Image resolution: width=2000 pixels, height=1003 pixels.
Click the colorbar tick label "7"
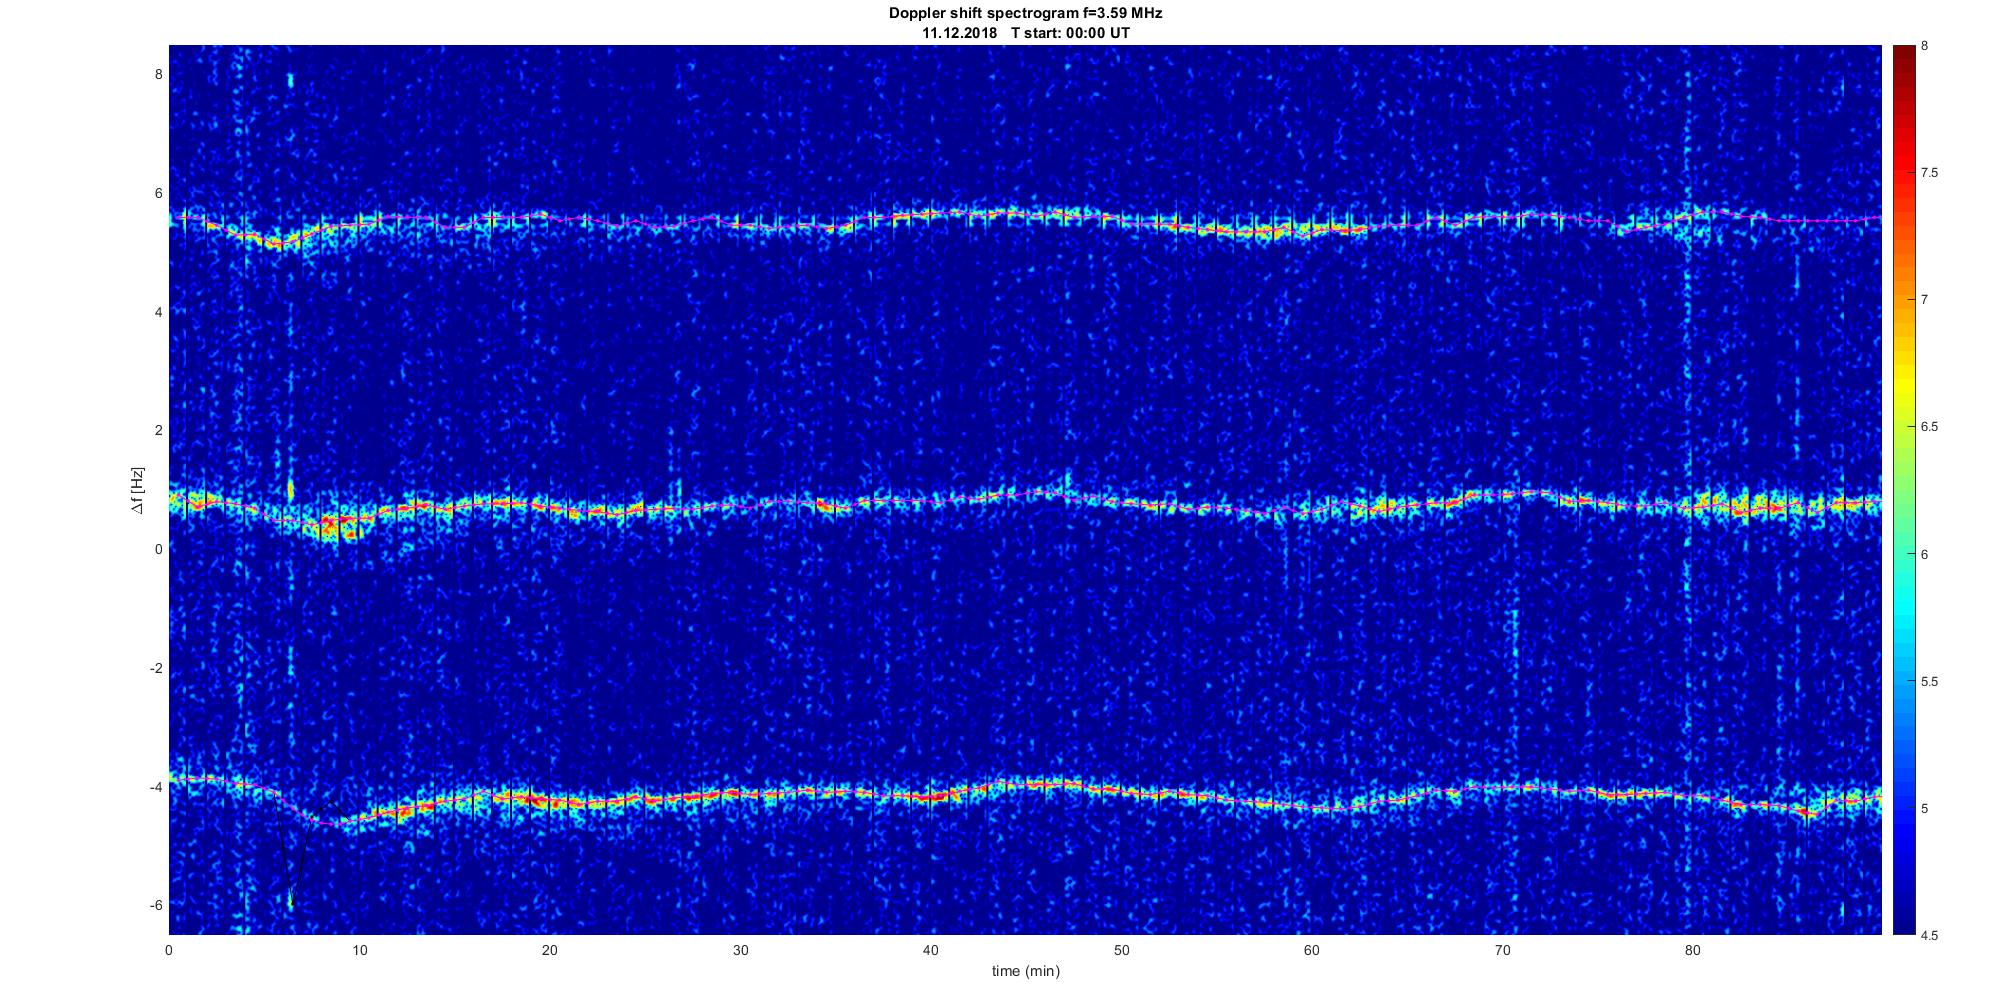click(x=1925, y=300)
